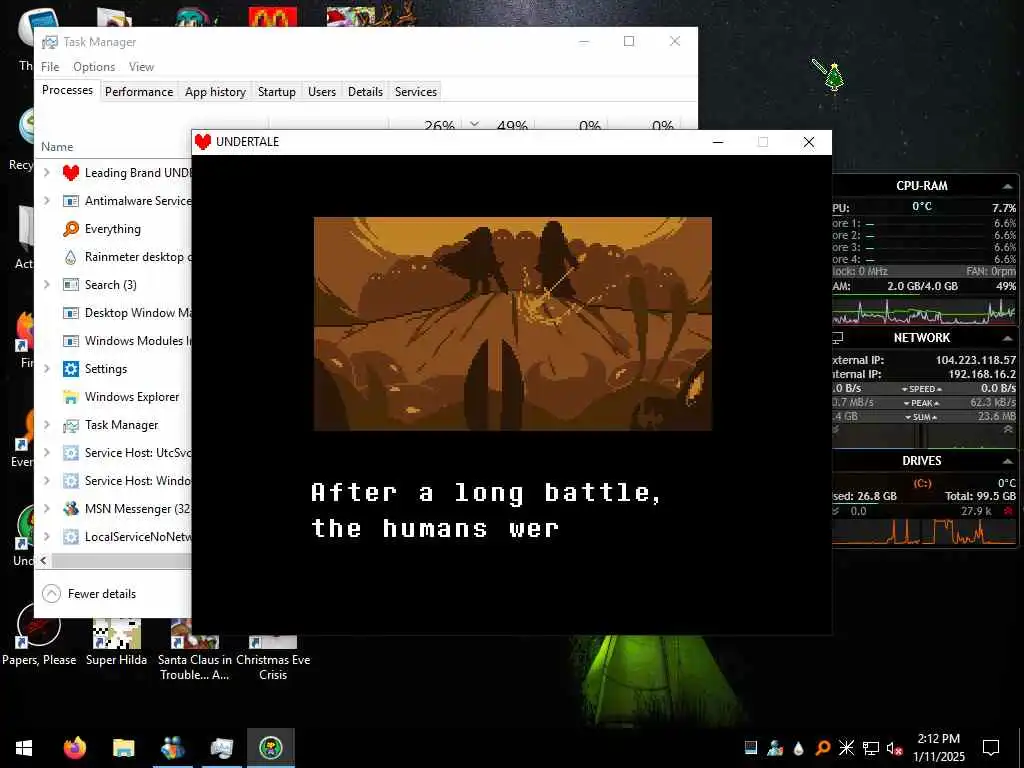Viewport: 1024px width, 768px height.
Task: Click PEAK label in Rainmeter network panel
Action: [921, 403]
